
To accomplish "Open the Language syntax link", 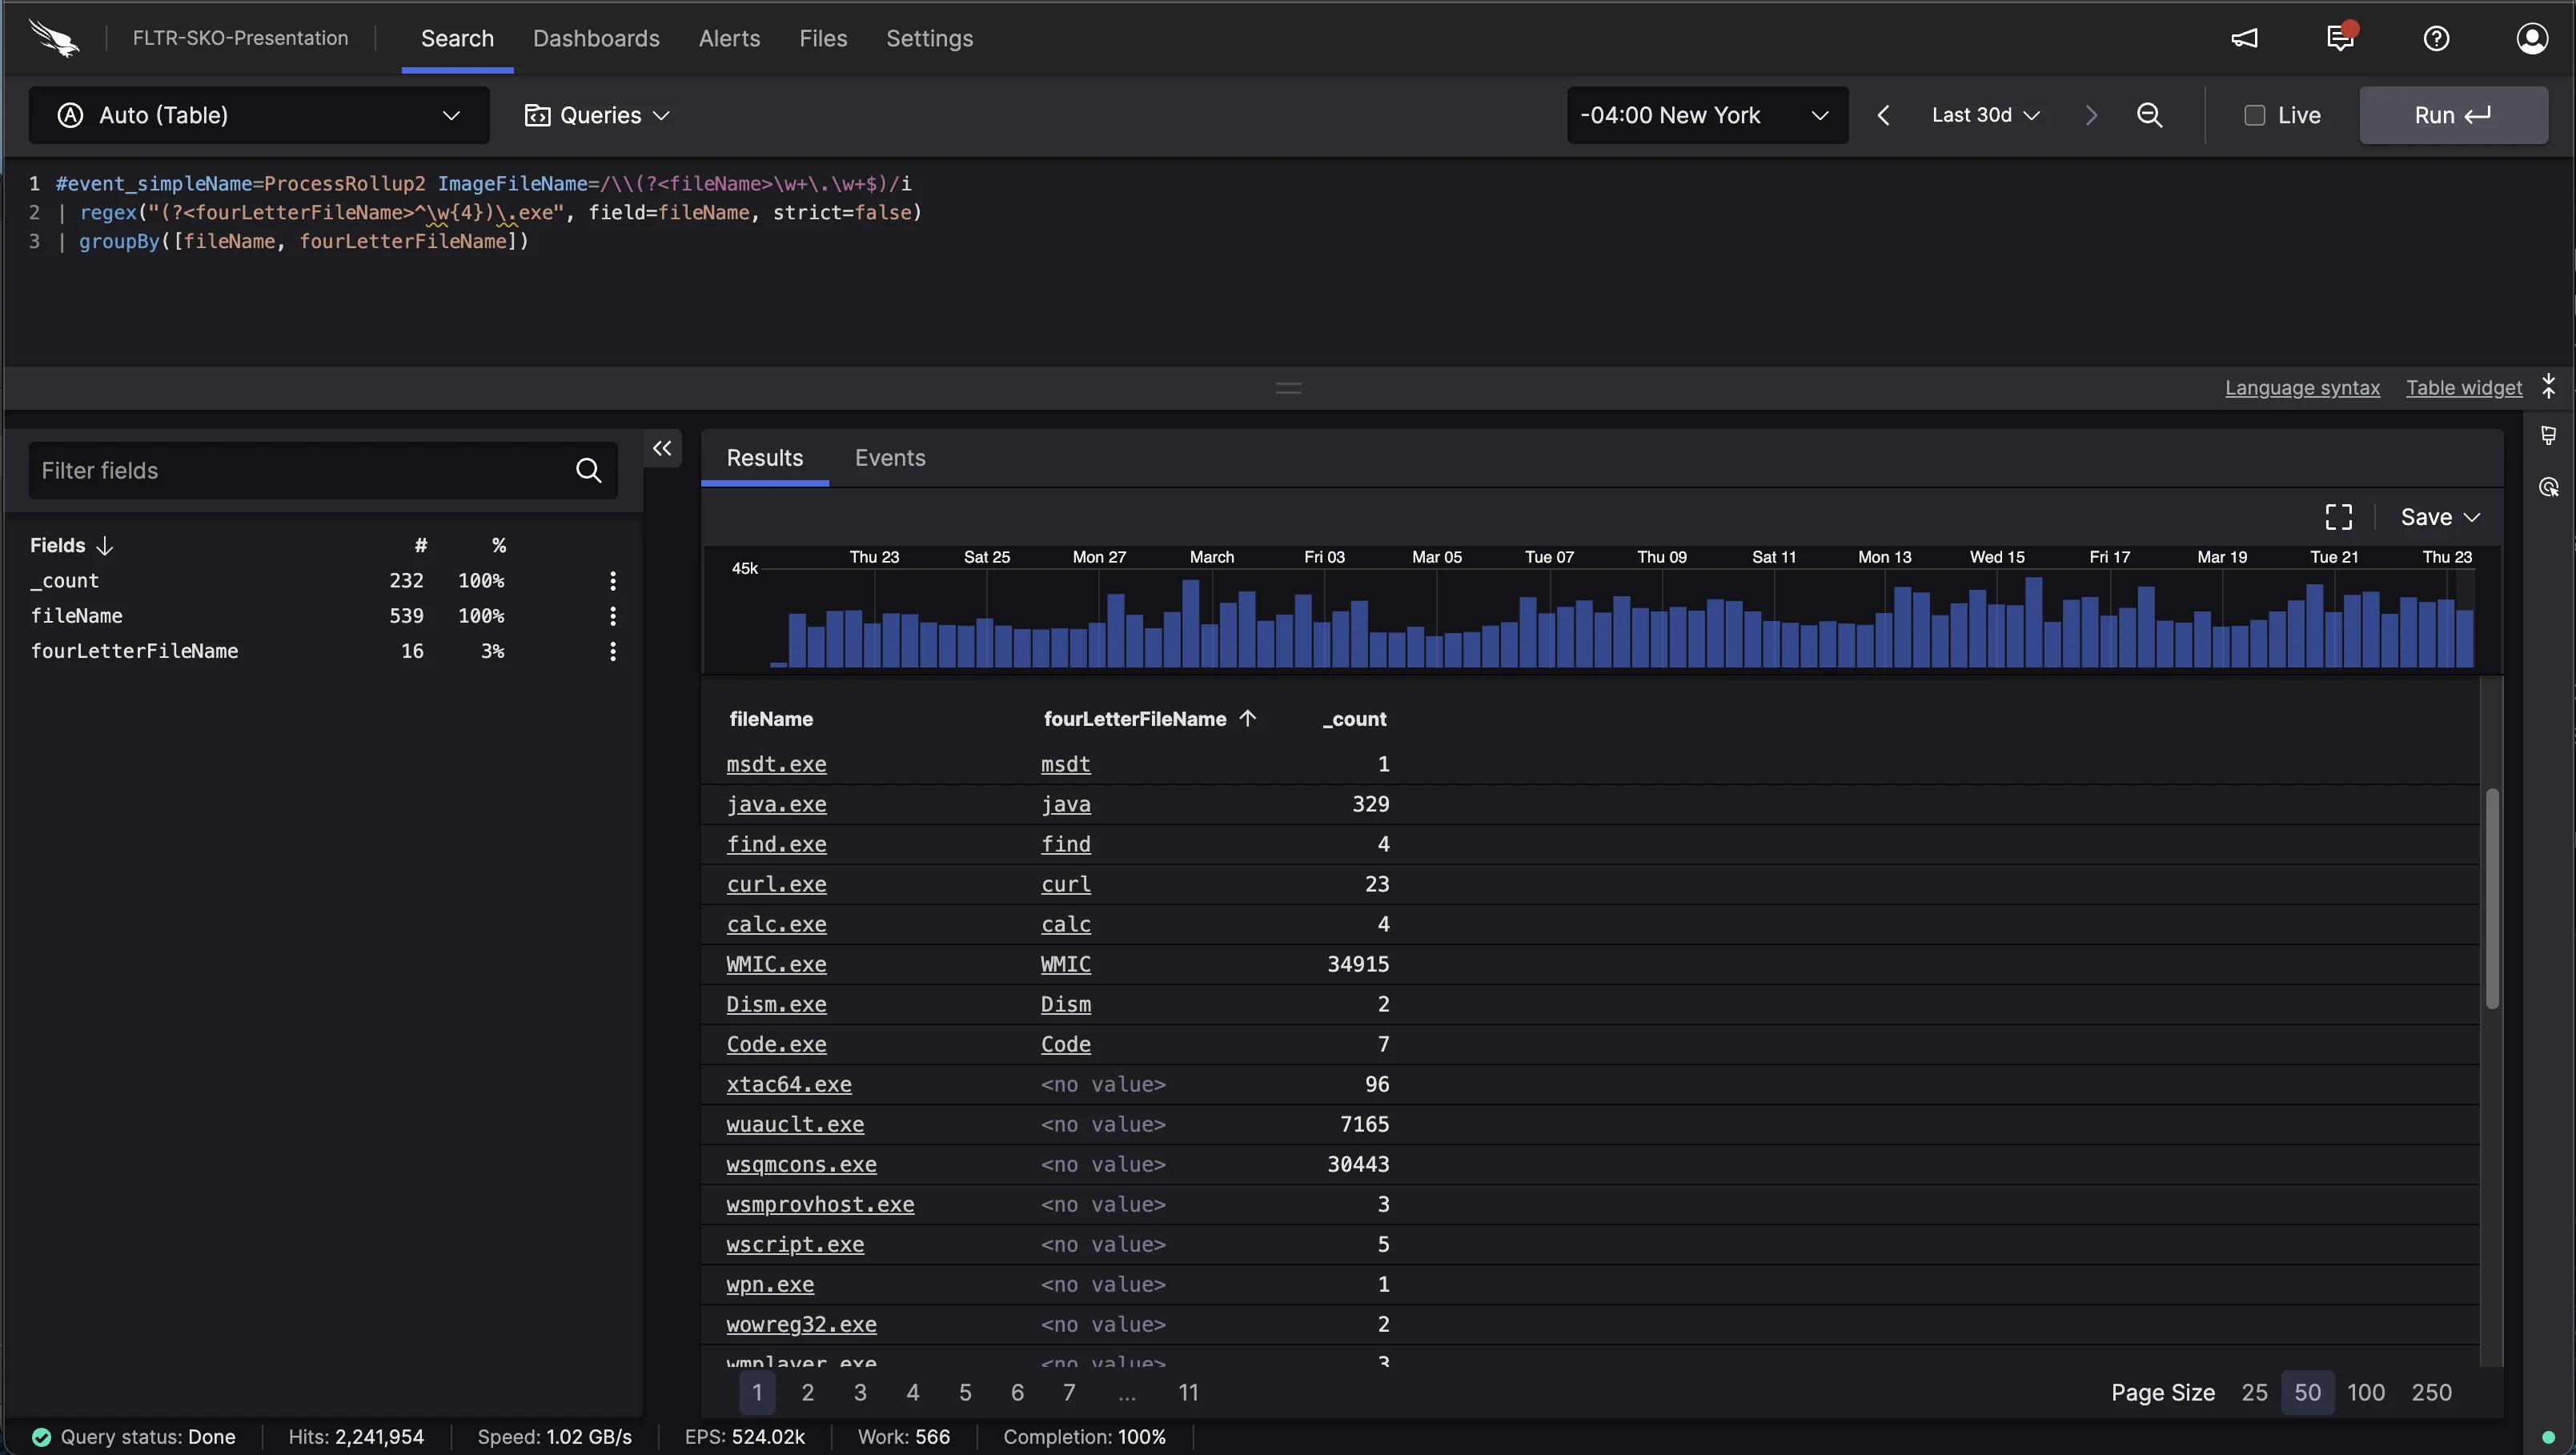I will coord(2302,387).
